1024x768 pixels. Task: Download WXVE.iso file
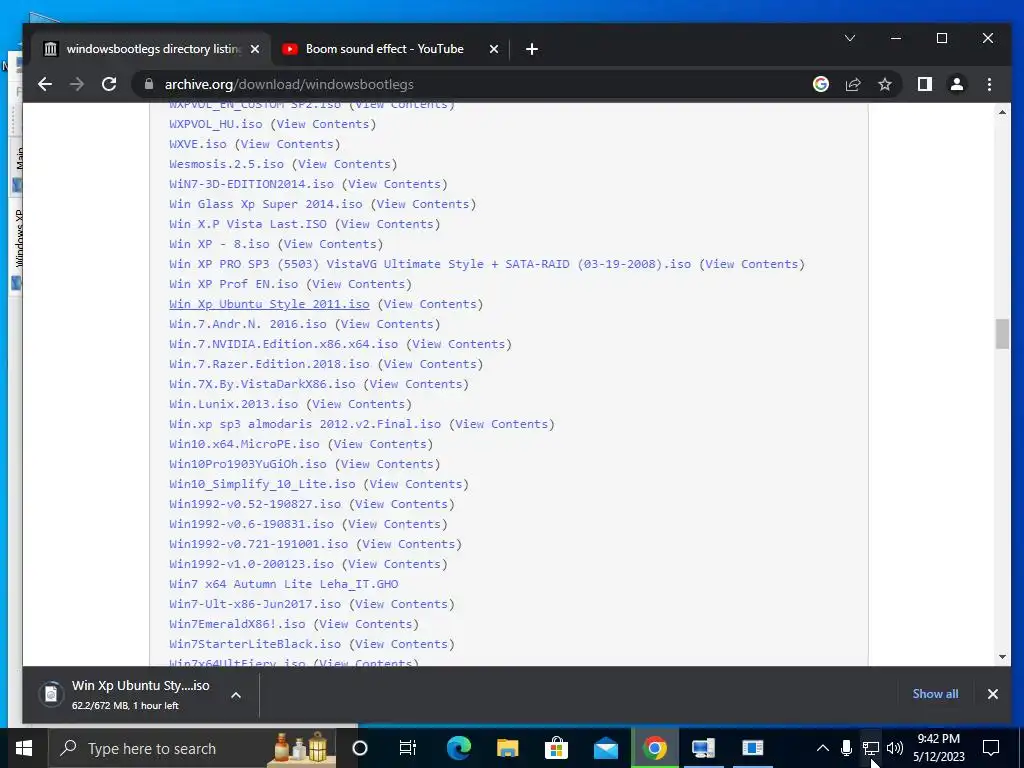pyautogui.click(x=198, y=144)
